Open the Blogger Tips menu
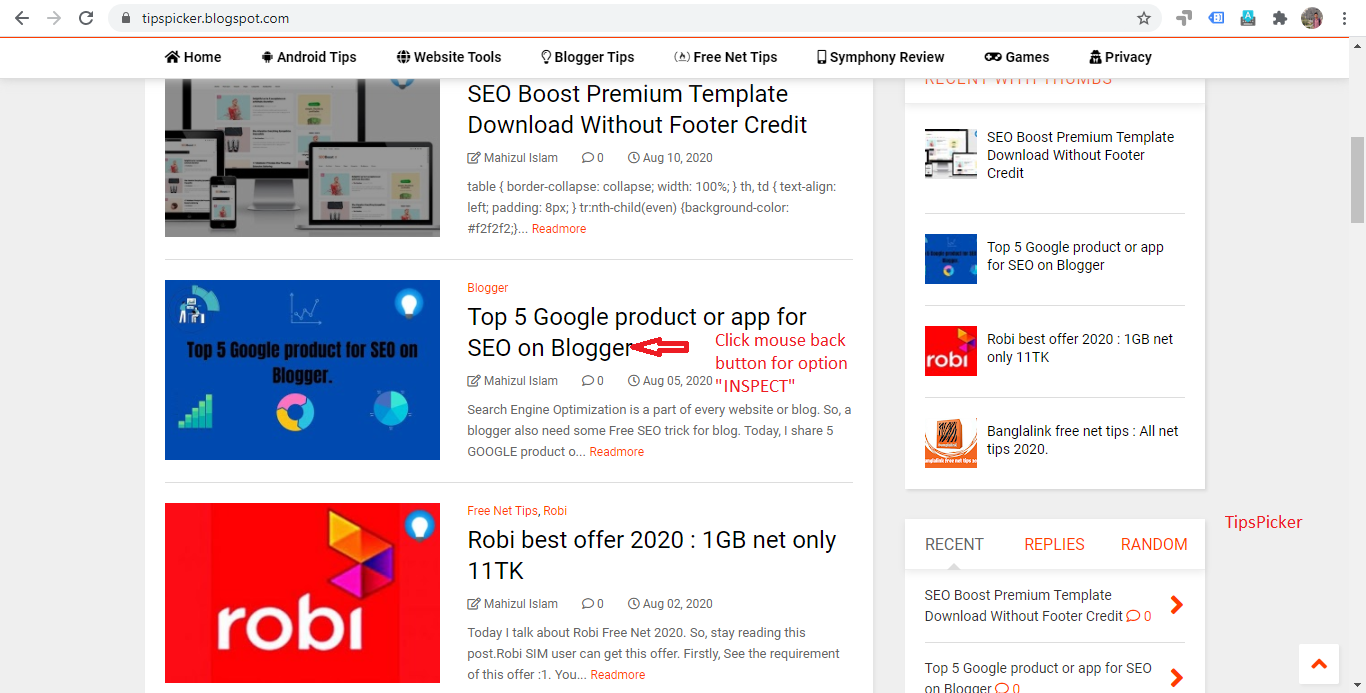Screen dimensions: 1366x693 588,57
